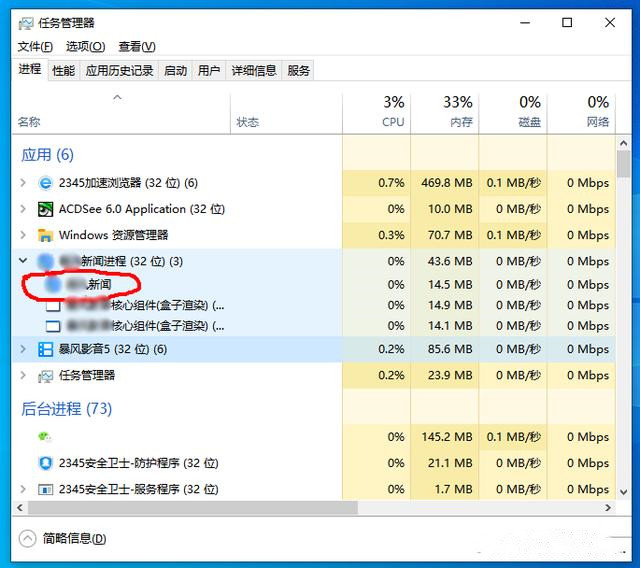Click the Windows 资源管理器 folder icon

pos(45,235)
